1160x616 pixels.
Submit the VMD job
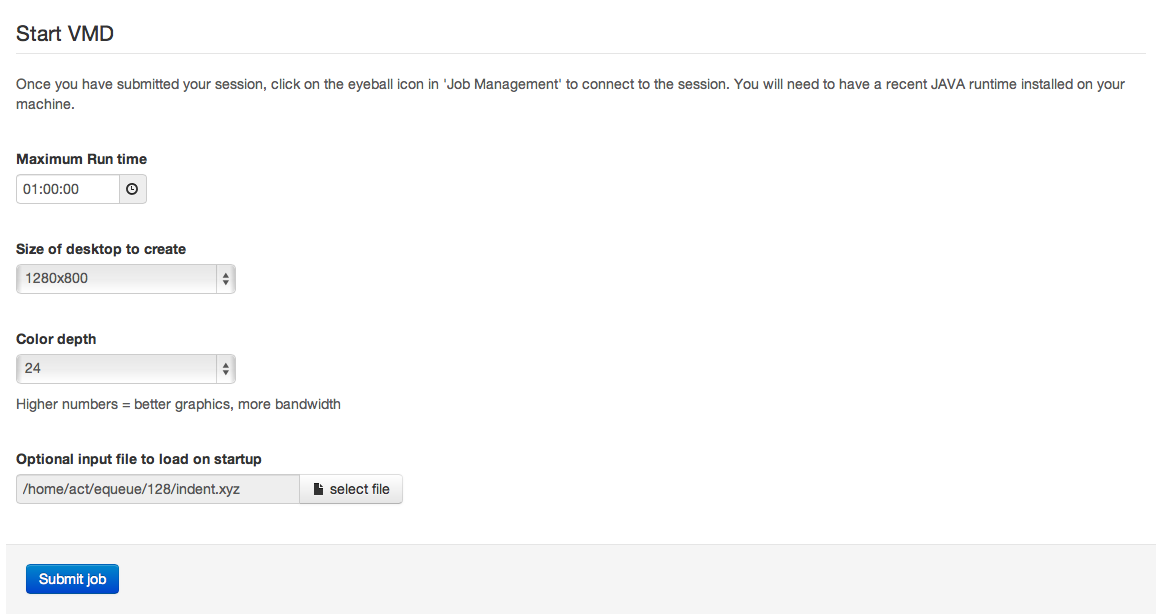[x=72, y=579]
